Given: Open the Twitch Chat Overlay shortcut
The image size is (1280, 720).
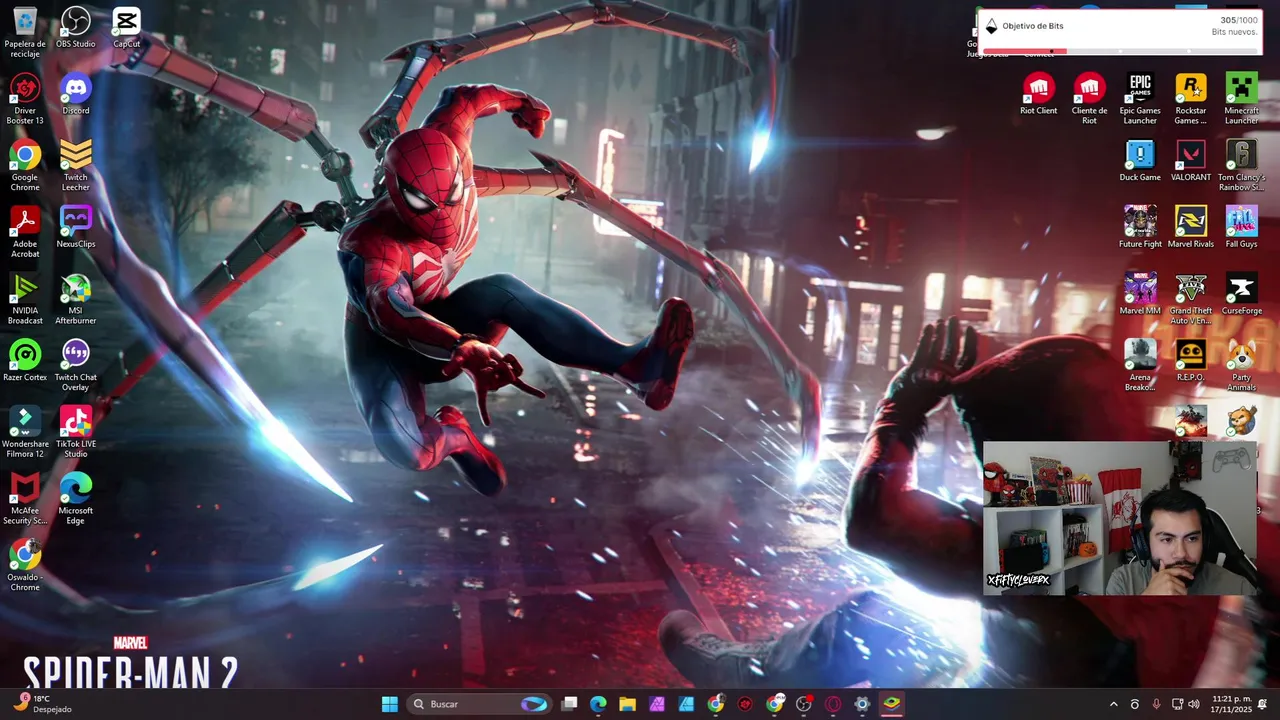Looking at the screenshot, I should (x=76, y=366).
